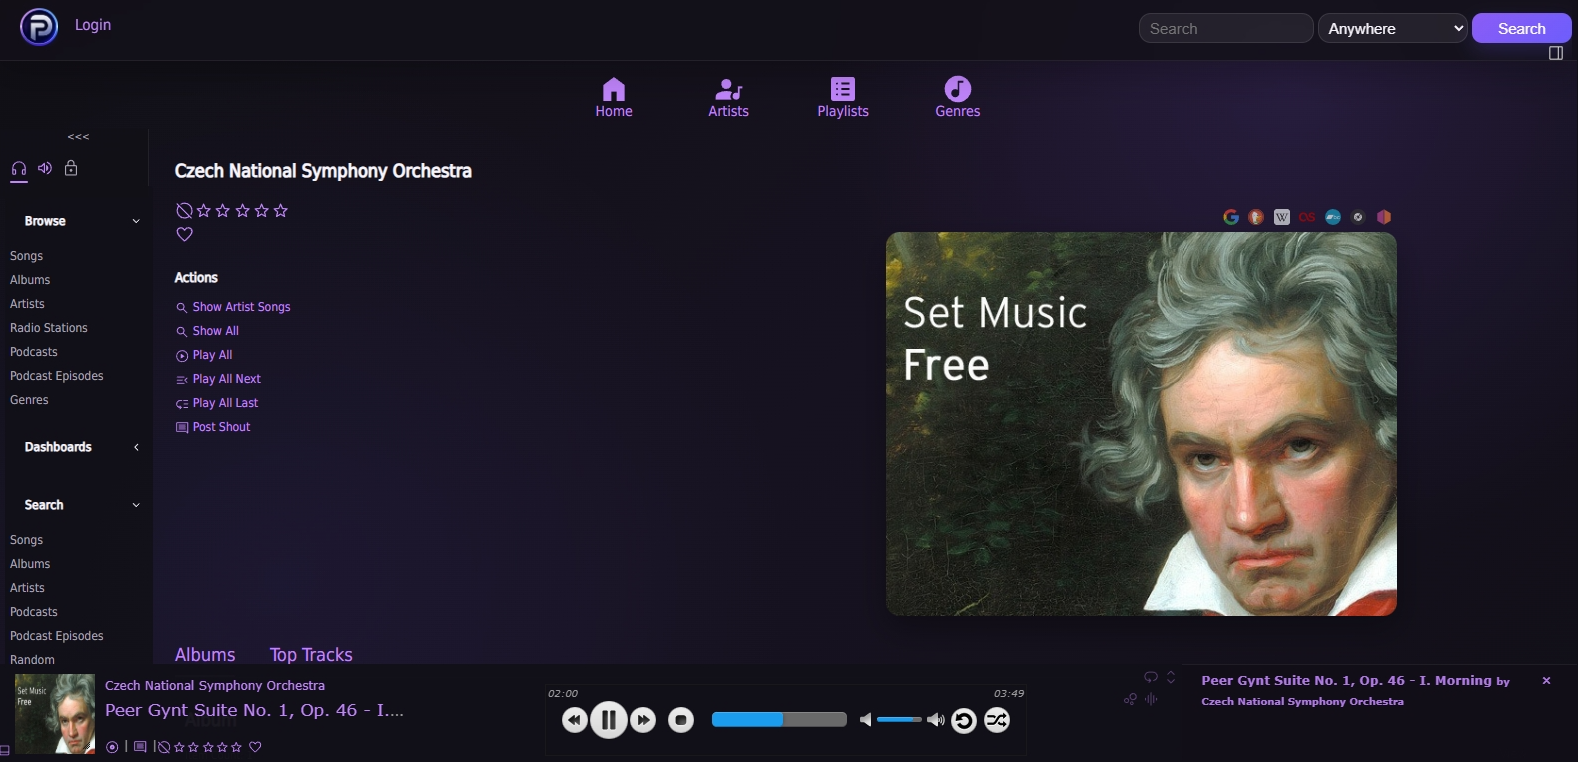This screenshot has height=762, width=1578.
Task: Search the artist on DuckDuckGo
Action: pyautogui.click(x=1256, y=217)
